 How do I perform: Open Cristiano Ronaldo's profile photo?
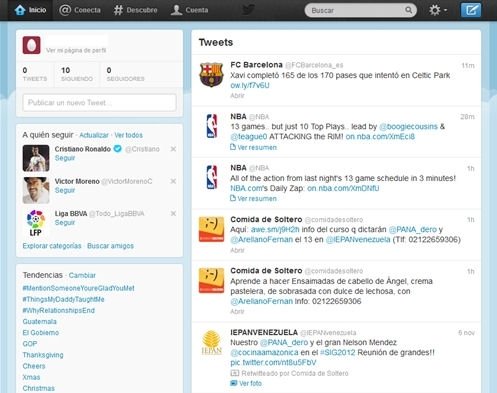click(36, 158)
